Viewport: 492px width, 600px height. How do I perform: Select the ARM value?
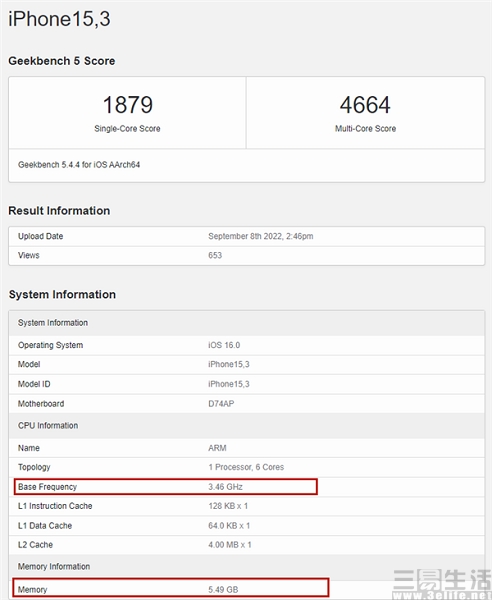pyautogui.click(x=217, y=448)
